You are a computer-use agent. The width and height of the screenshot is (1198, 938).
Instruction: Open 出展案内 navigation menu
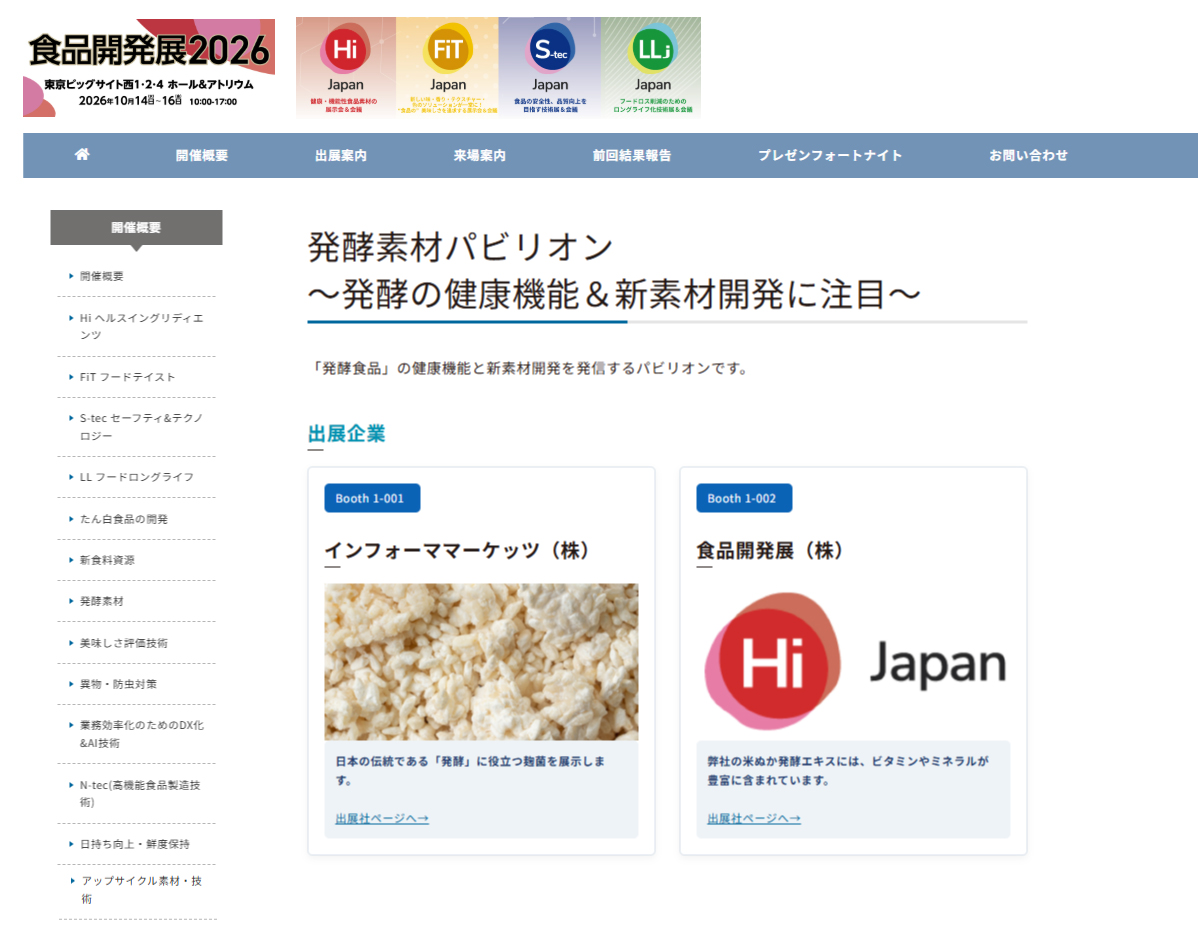[341, 156]
